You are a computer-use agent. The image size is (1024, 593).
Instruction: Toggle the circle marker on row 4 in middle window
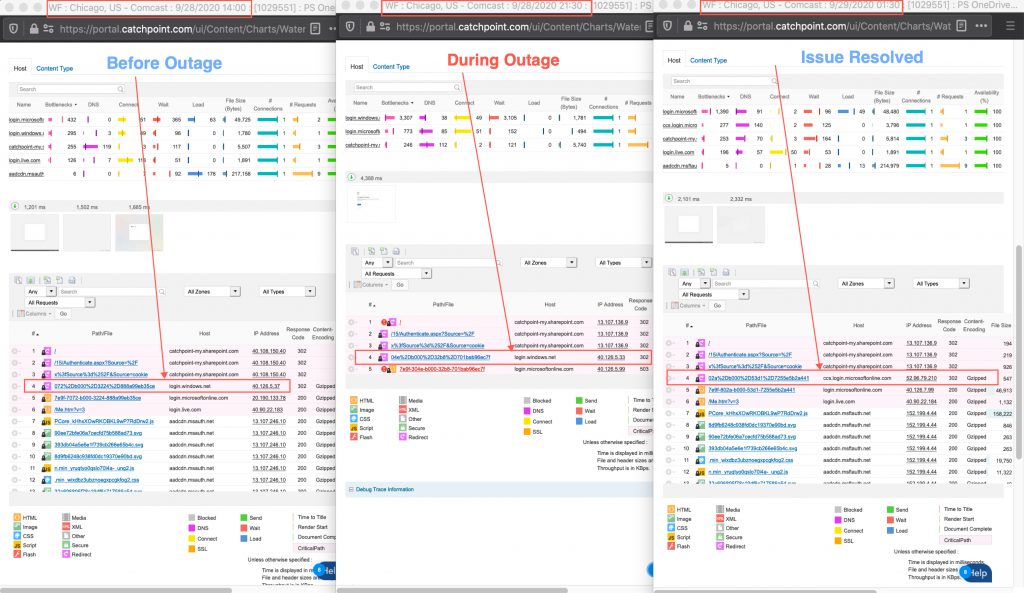(x=351, y=357)
